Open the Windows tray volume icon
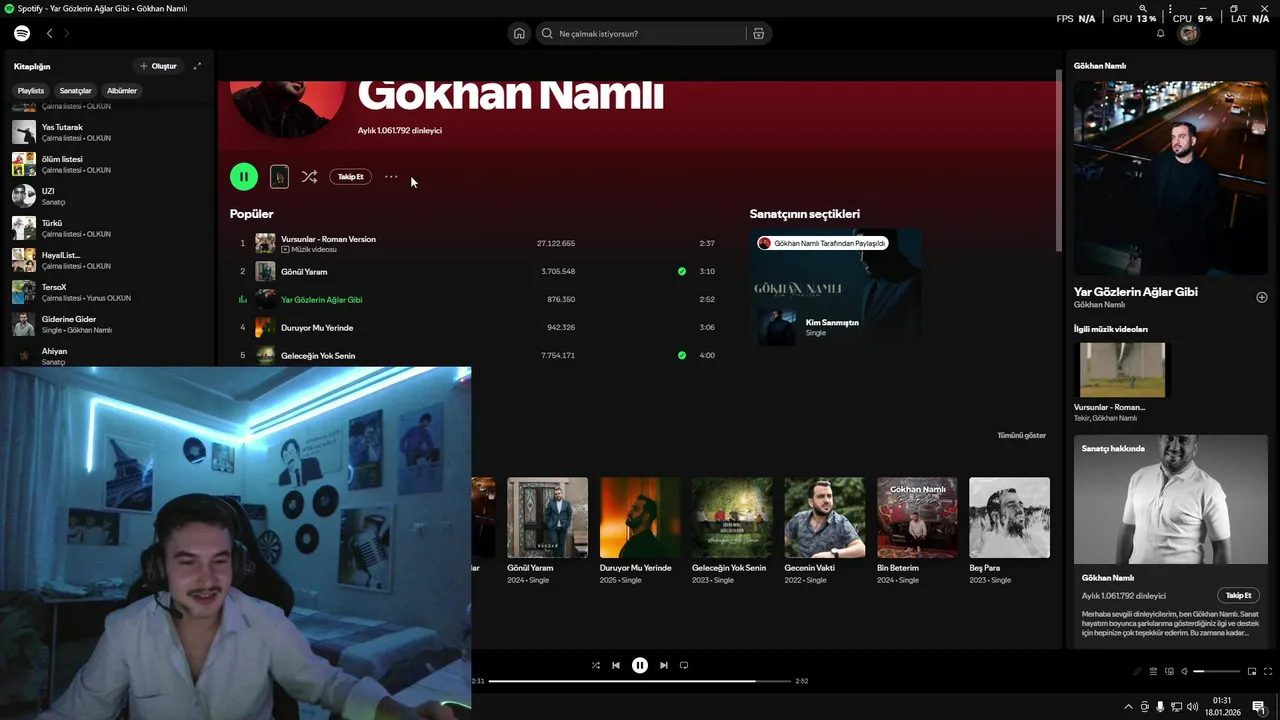1280x720 pixels. coord(1192,706)
